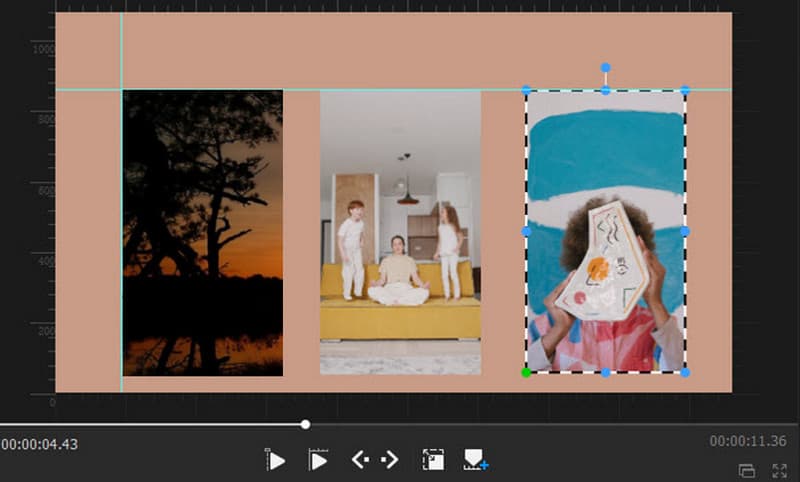800x482 pixels.
Task: Click the 0 origin label on the ruler
Action: point(52,403)
